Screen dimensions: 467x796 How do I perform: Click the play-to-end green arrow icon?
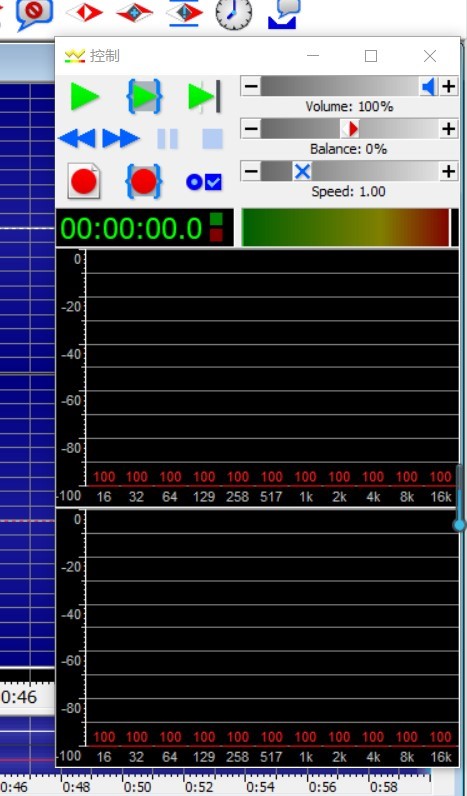click(x=204, y=96)
